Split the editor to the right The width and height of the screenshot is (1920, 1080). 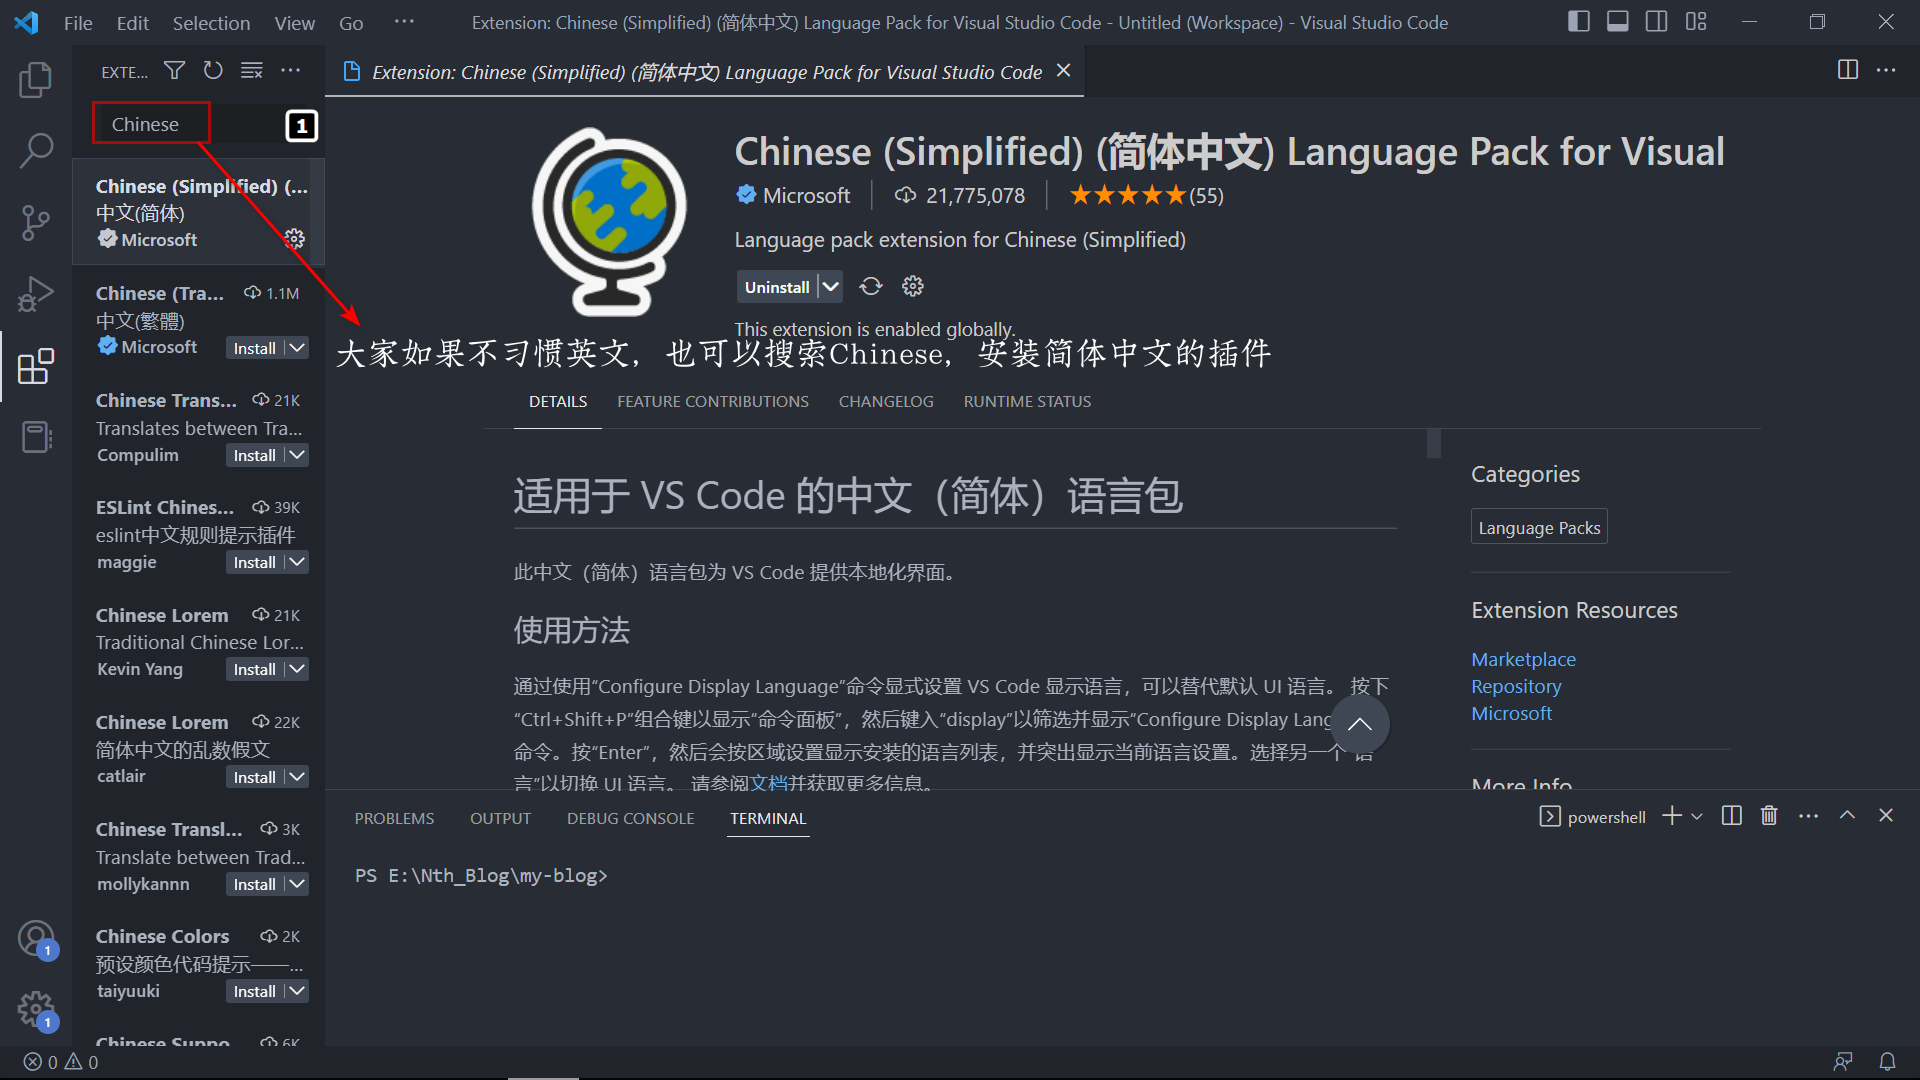(x=1848, y=70)
